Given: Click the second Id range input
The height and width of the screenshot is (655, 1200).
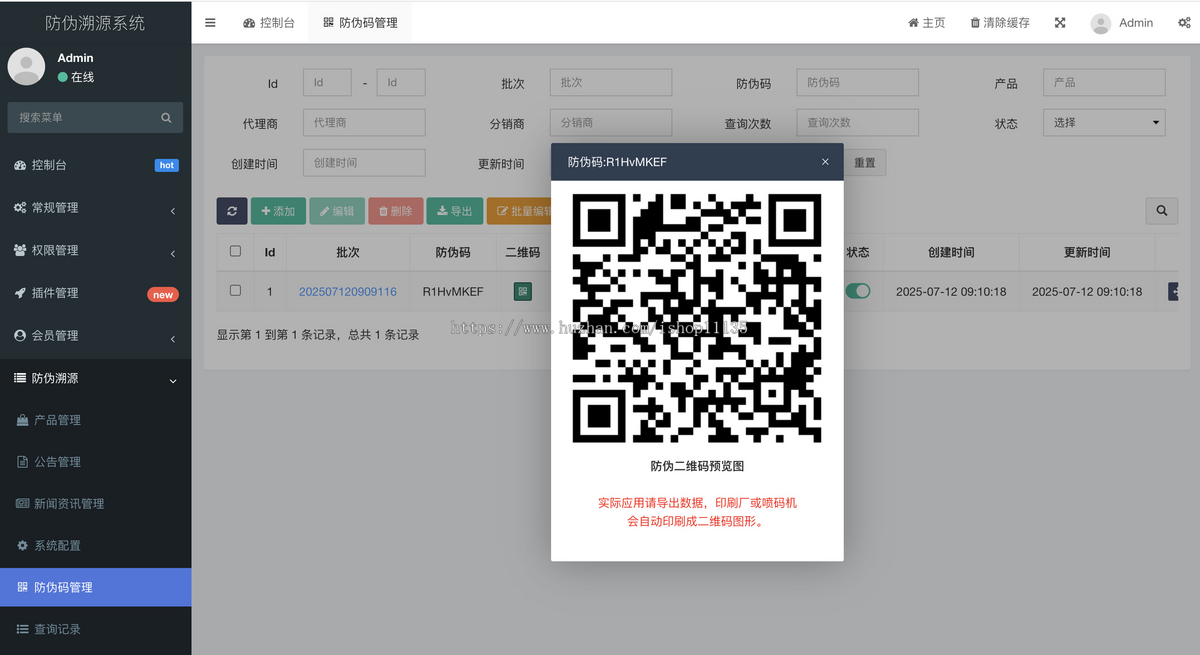Looking at the screenshot, I should (401, 82).
